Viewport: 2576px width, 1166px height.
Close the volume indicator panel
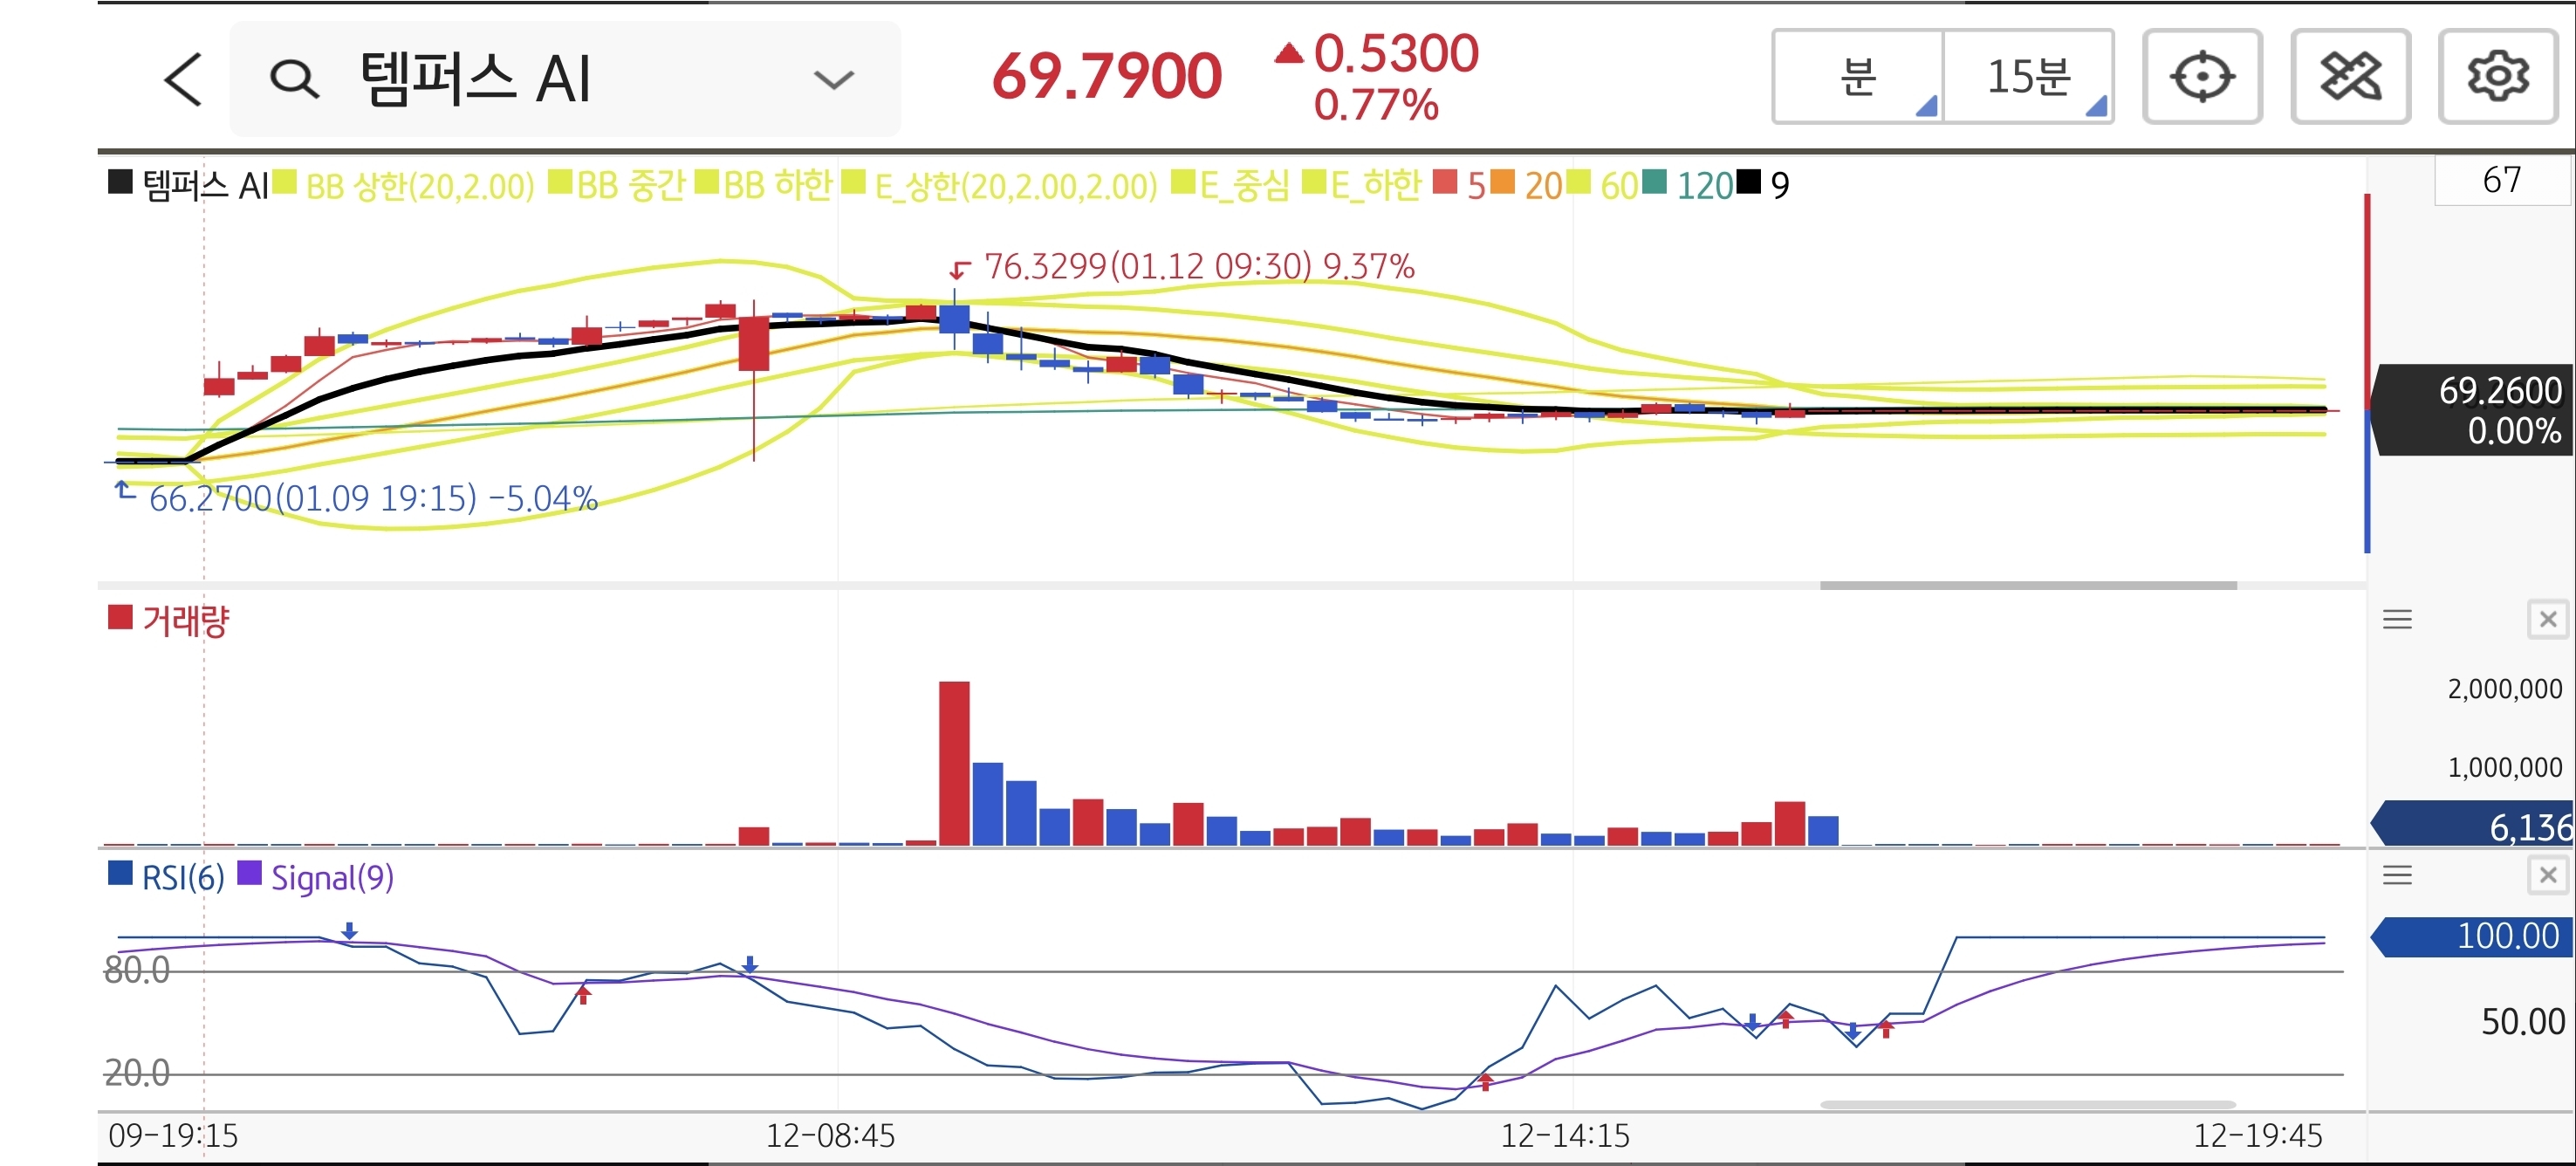[x=2547, y=620]
